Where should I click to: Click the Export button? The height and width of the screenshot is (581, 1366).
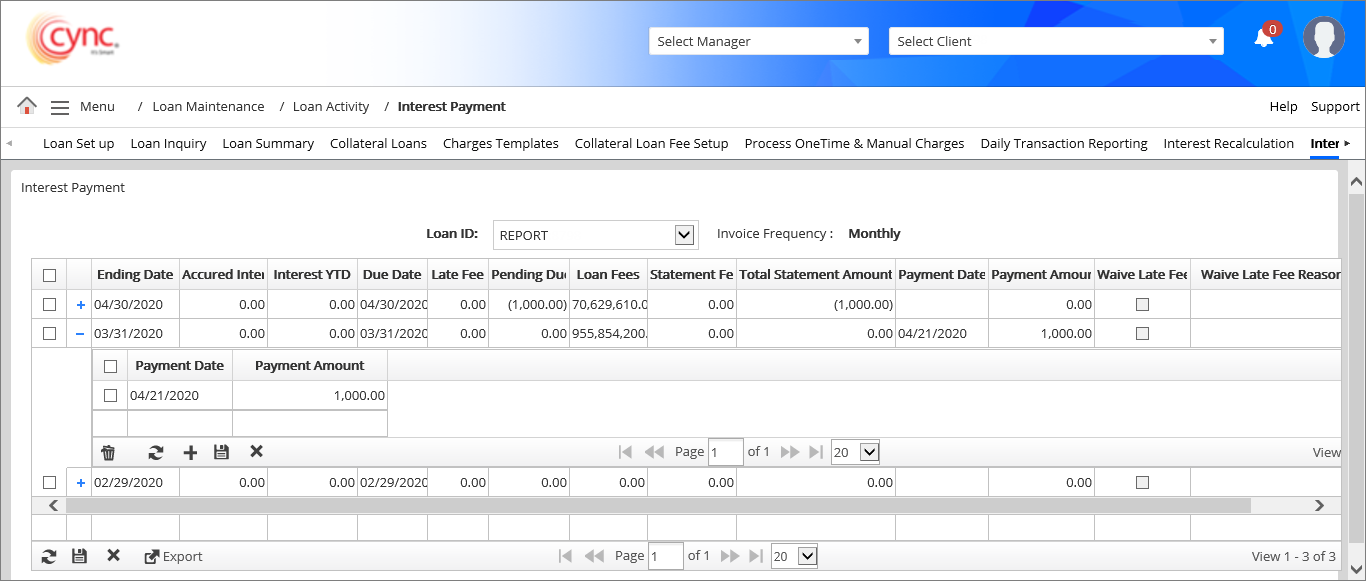[x=173, y=556]
